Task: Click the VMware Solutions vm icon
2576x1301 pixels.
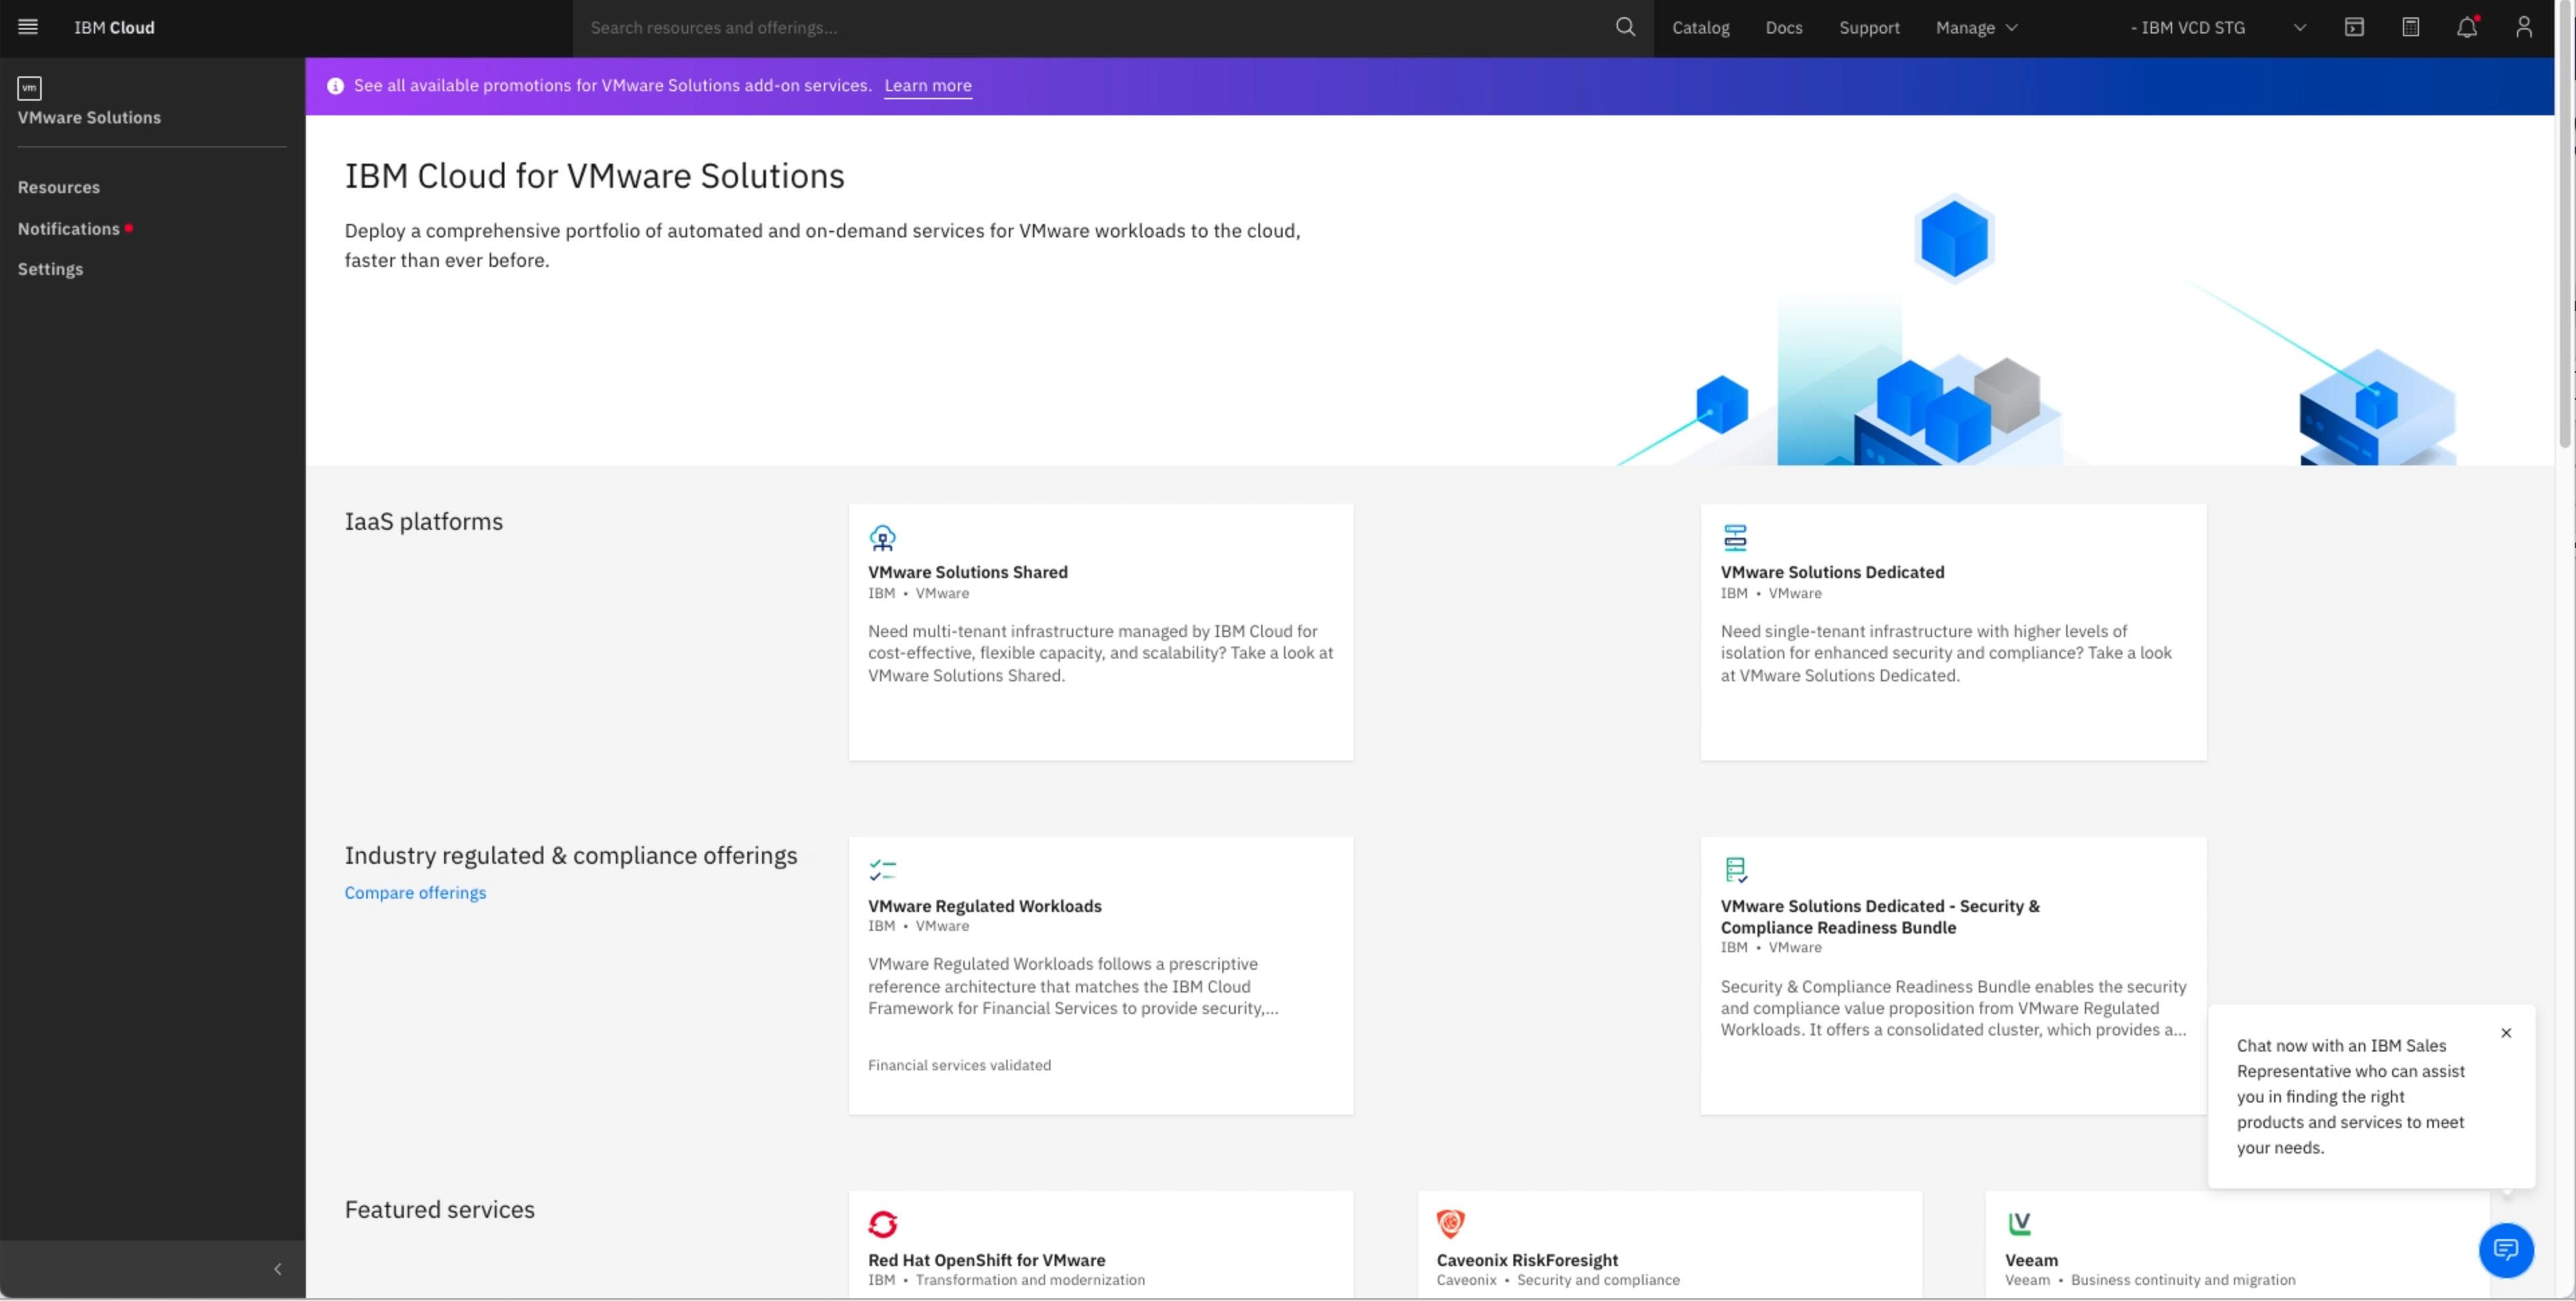Action: click(29, 88)
